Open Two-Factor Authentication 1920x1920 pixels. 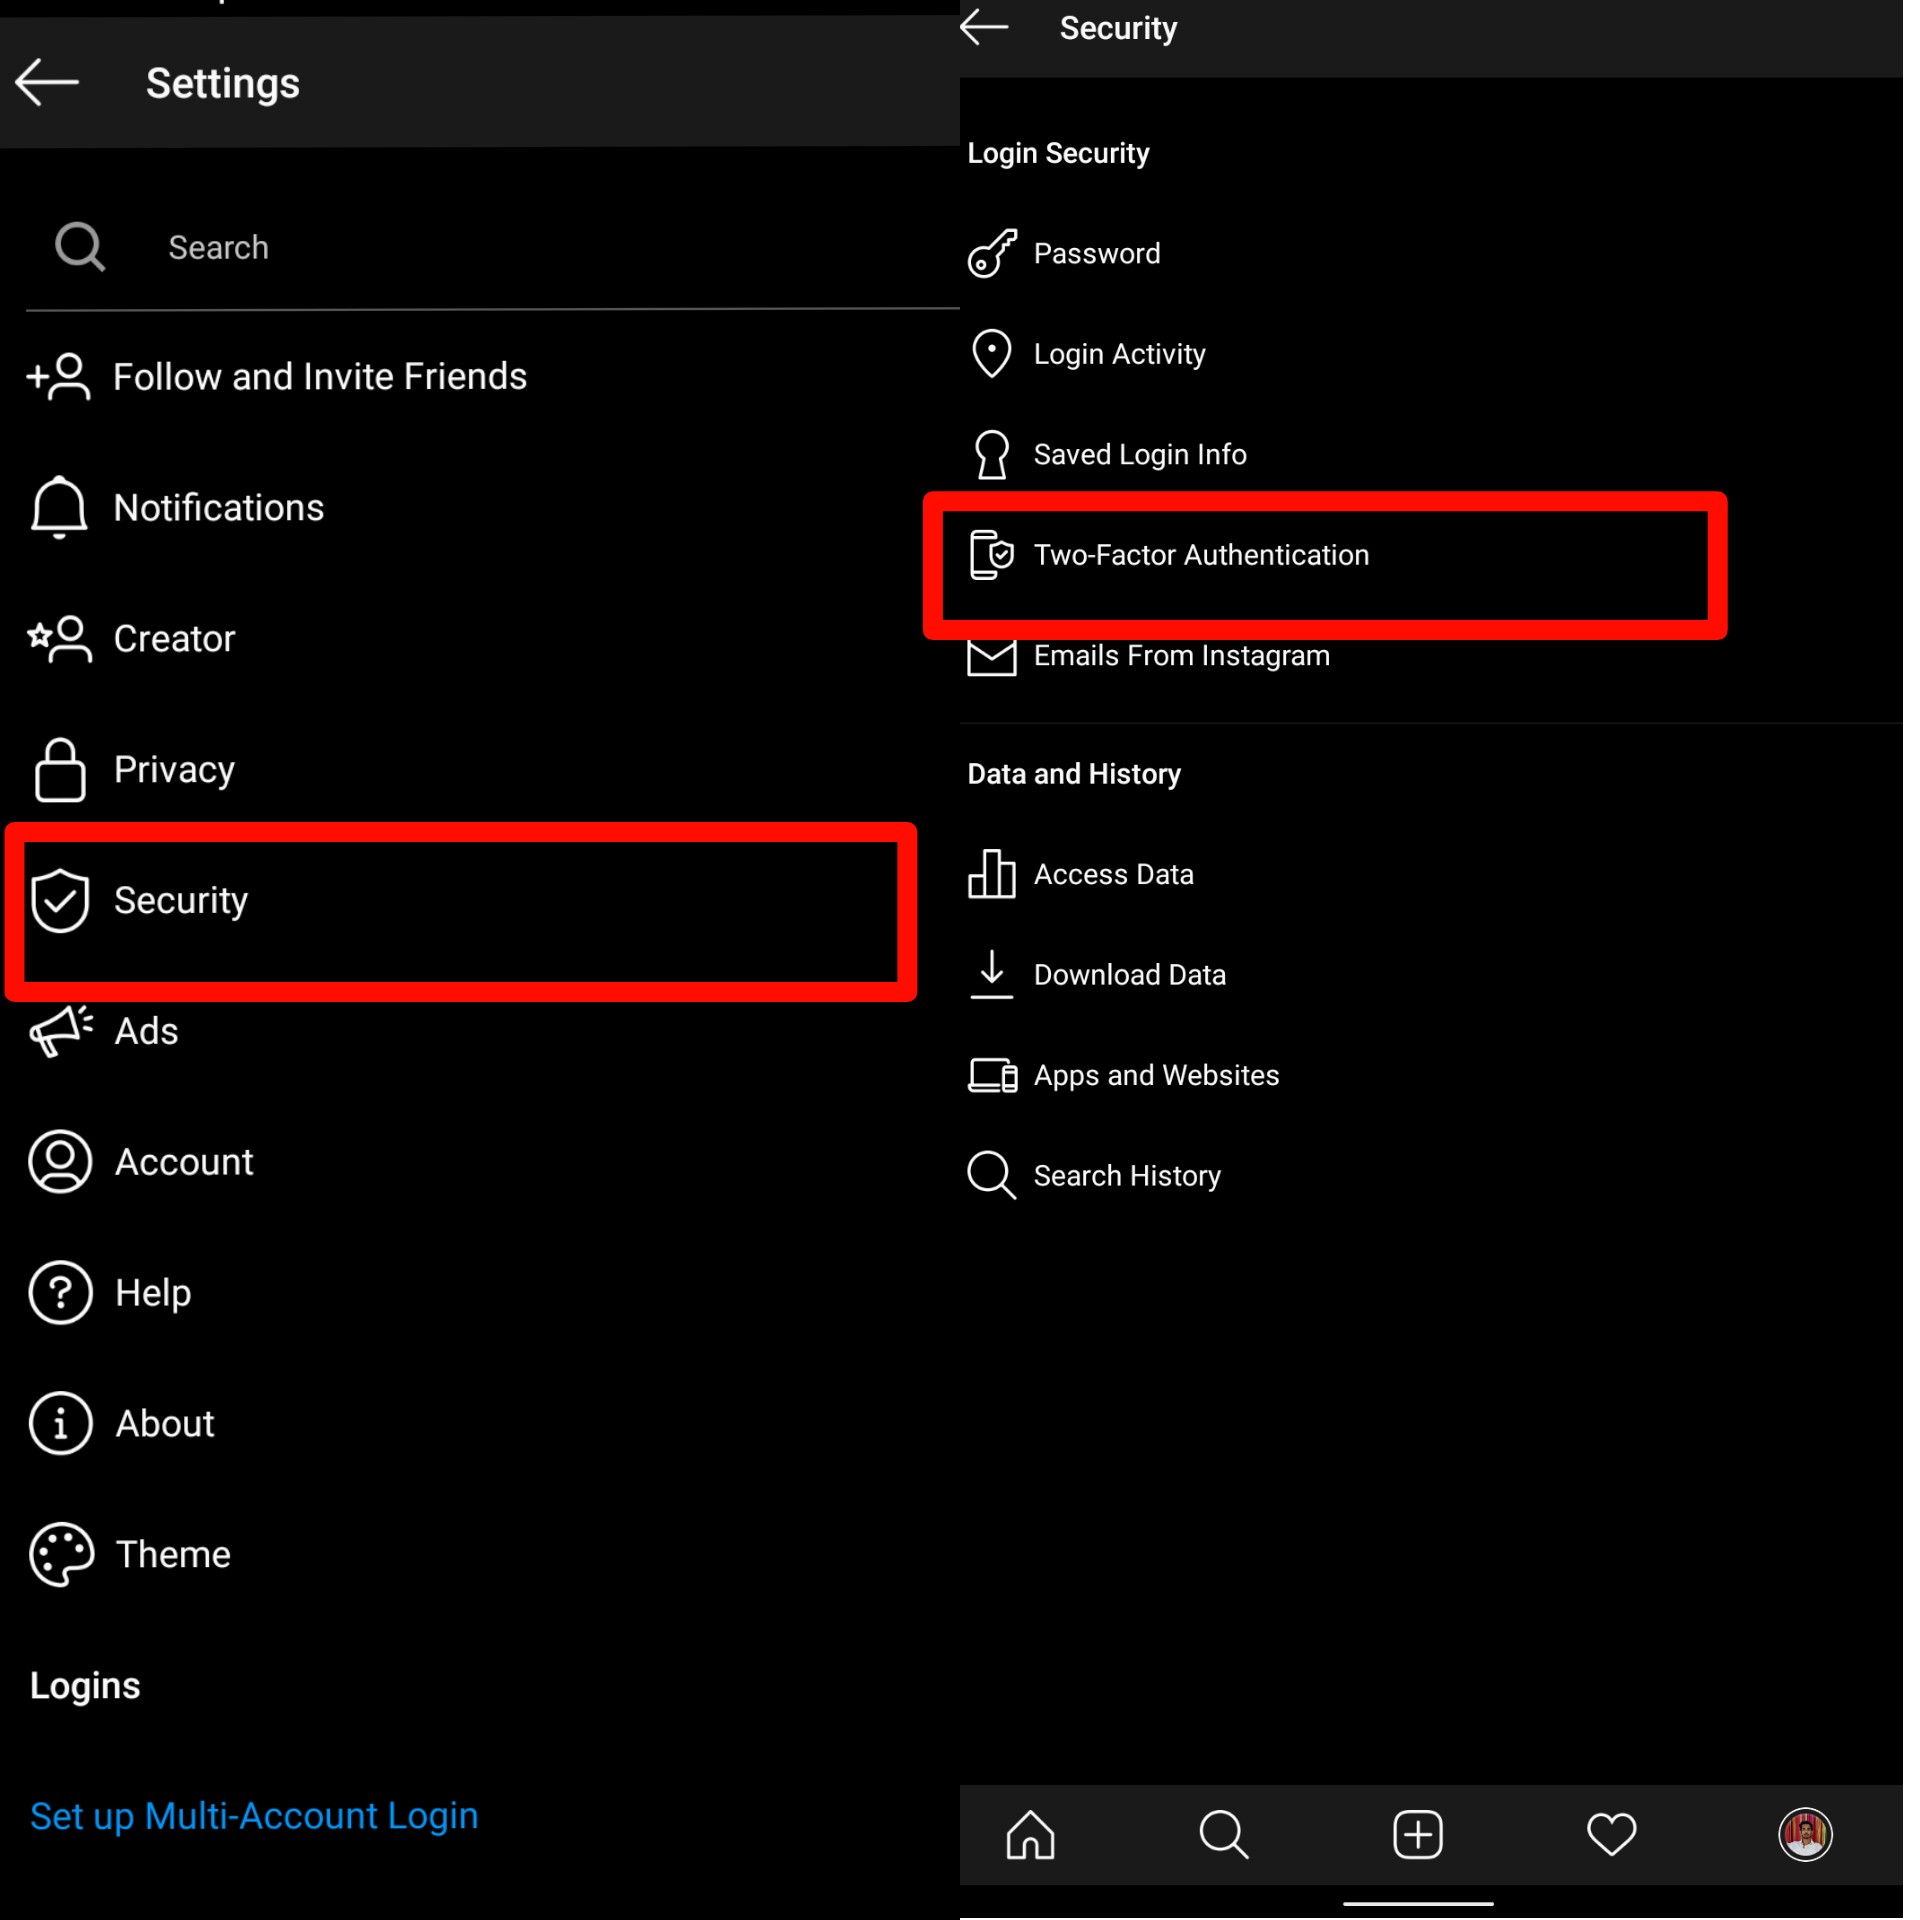(x=1200, y=555)
